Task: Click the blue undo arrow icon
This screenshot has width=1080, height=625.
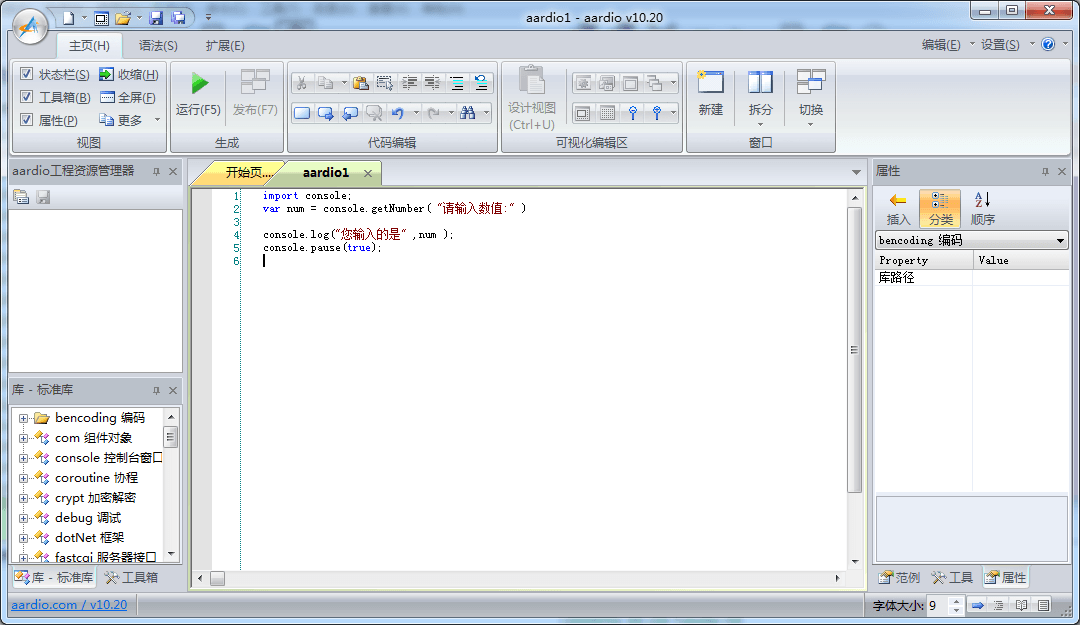Action: 398,113
